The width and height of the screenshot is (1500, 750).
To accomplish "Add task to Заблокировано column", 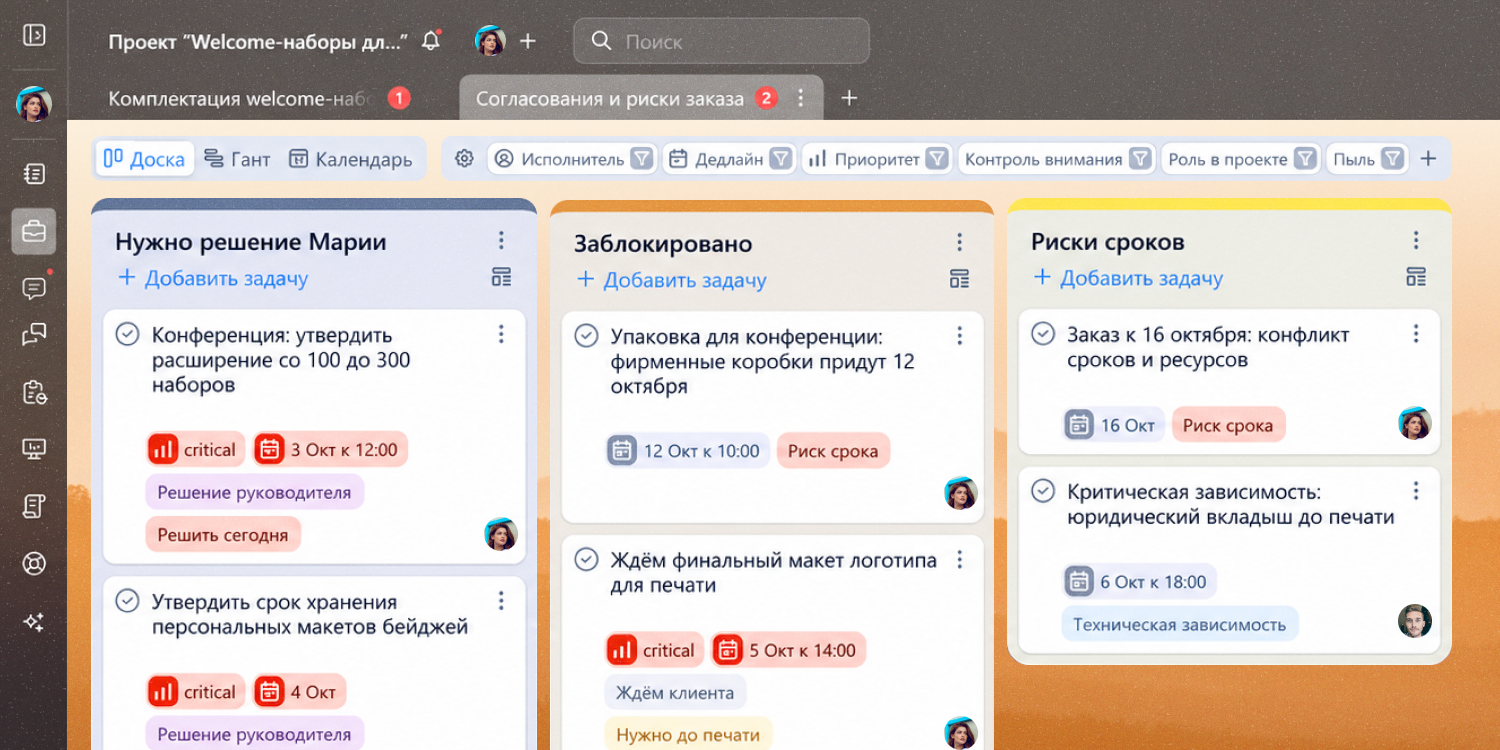I will (671, 280).
